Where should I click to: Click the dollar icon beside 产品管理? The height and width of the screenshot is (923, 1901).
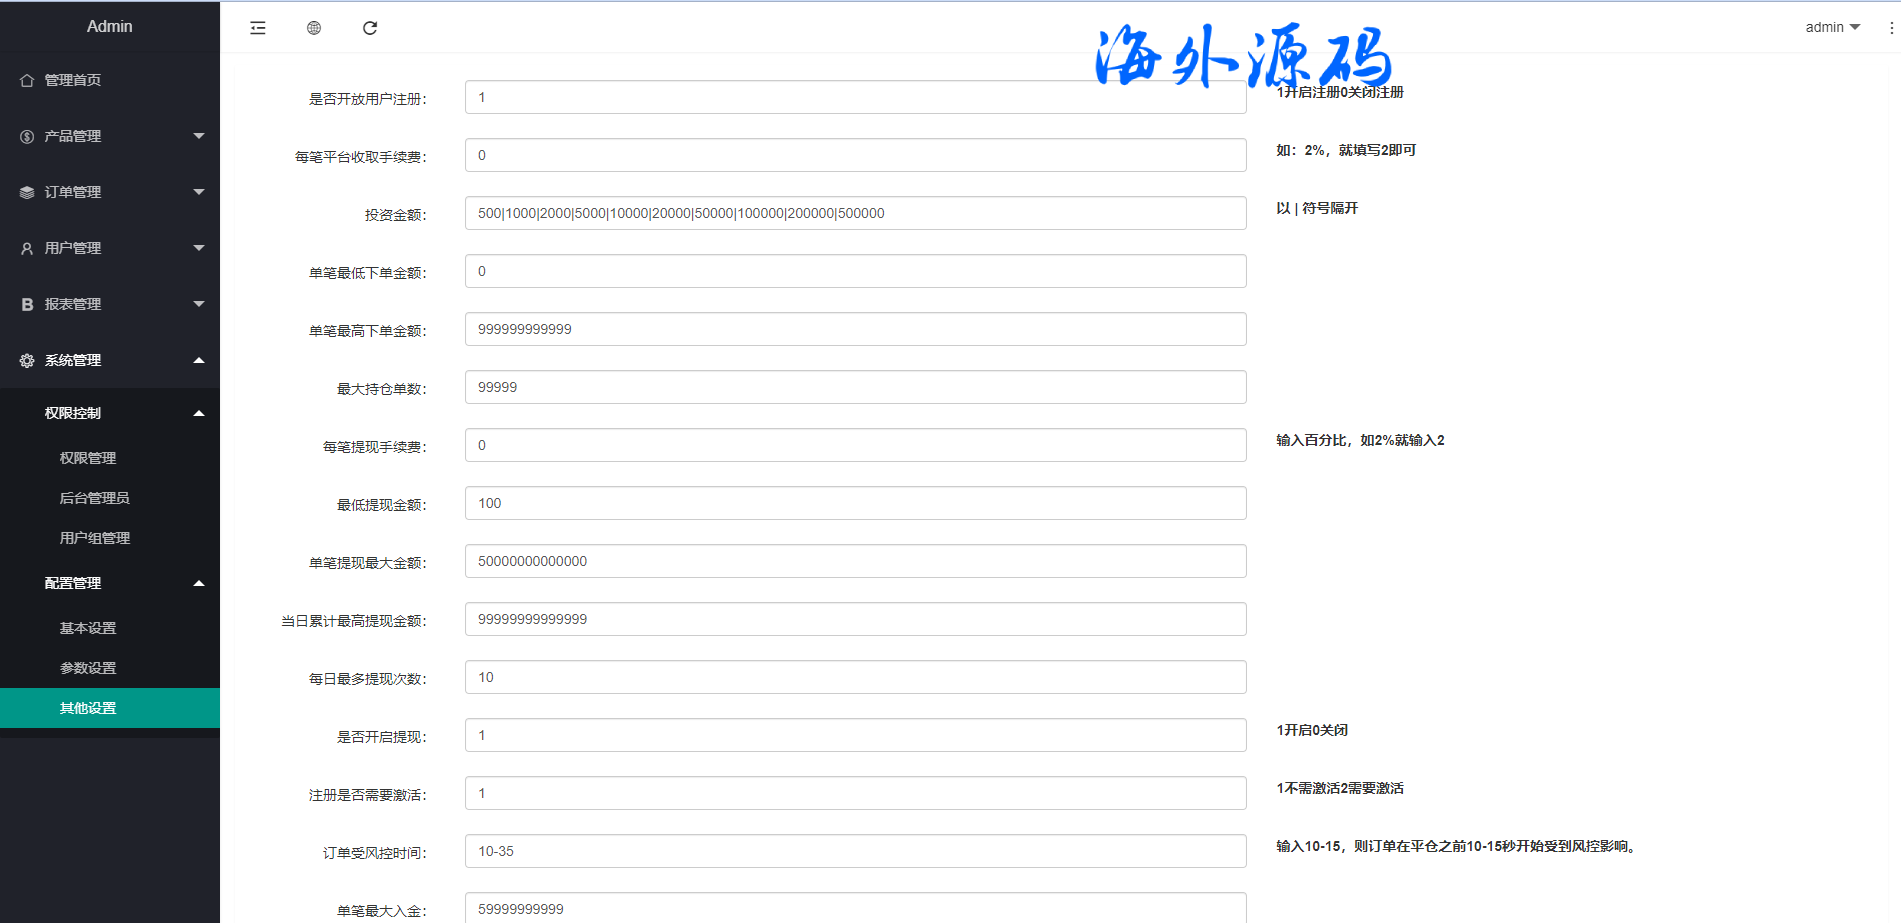coord(27,136)
